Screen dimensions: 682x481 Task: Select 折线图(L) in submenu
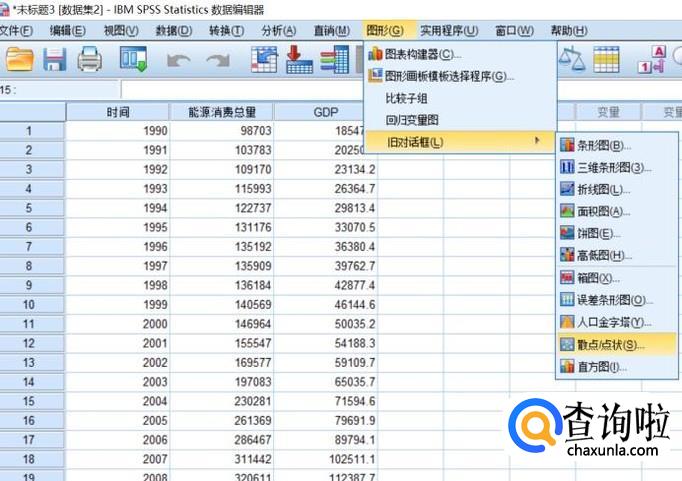click(617, 190)
